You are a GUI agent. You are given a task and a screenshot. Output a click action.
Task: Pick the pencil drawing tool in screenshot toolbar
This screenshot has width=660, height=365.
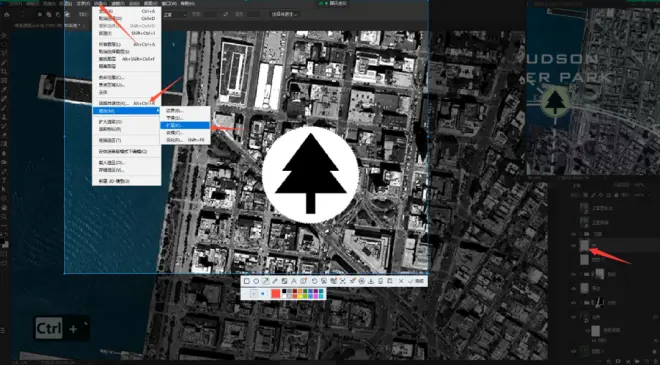(x=275, y=281)
